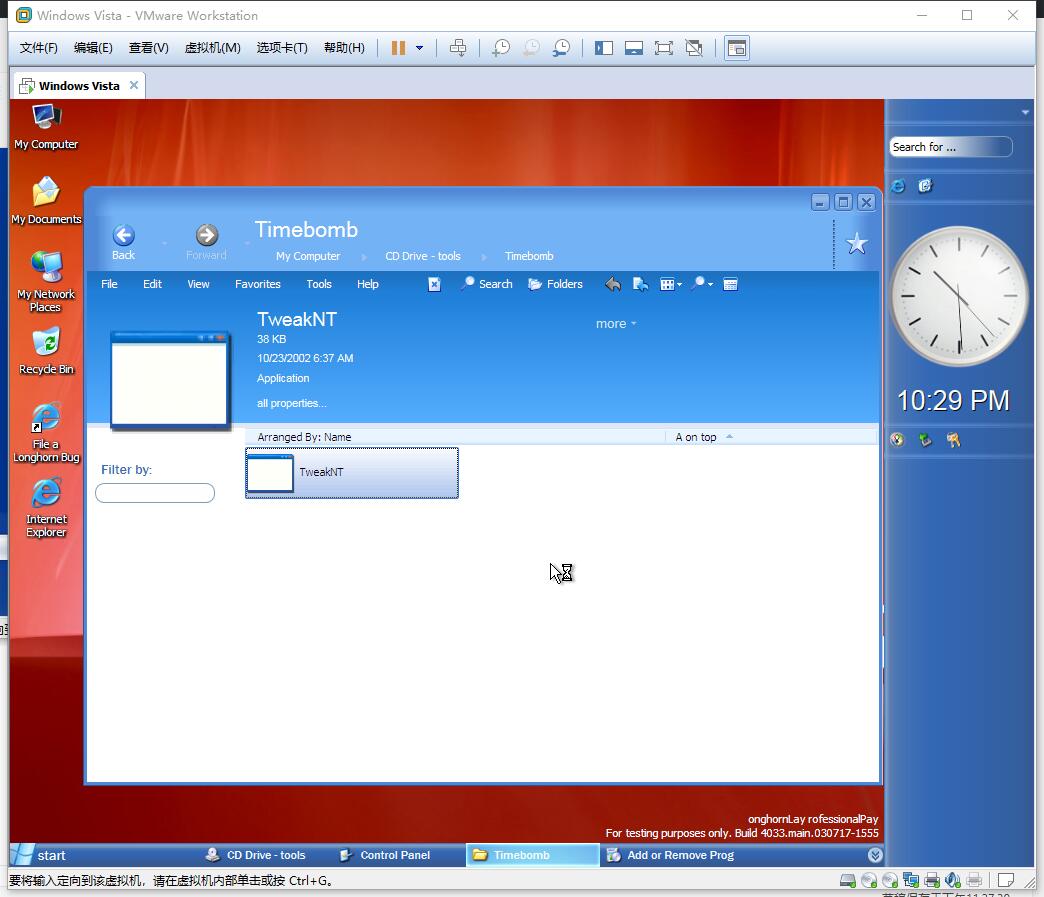Open the explorer View menu
Image resolution: width=1044 pixels, height=897 pixels.
(x=198, y=284)
